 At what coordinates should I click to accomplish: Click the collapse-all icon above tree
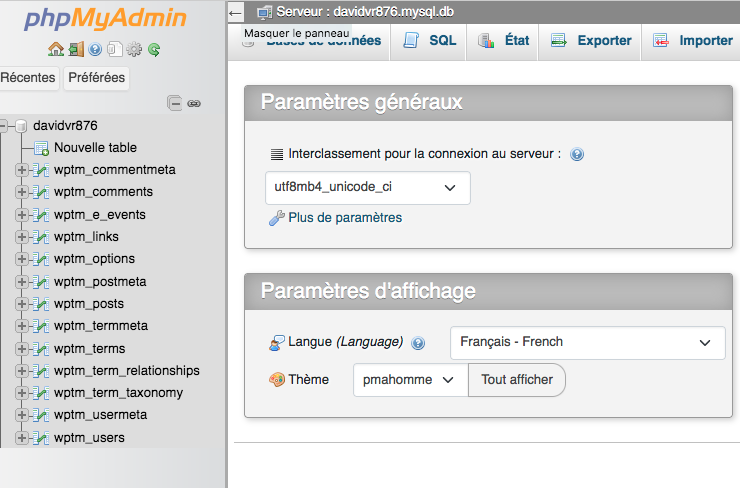coord(175,102)
